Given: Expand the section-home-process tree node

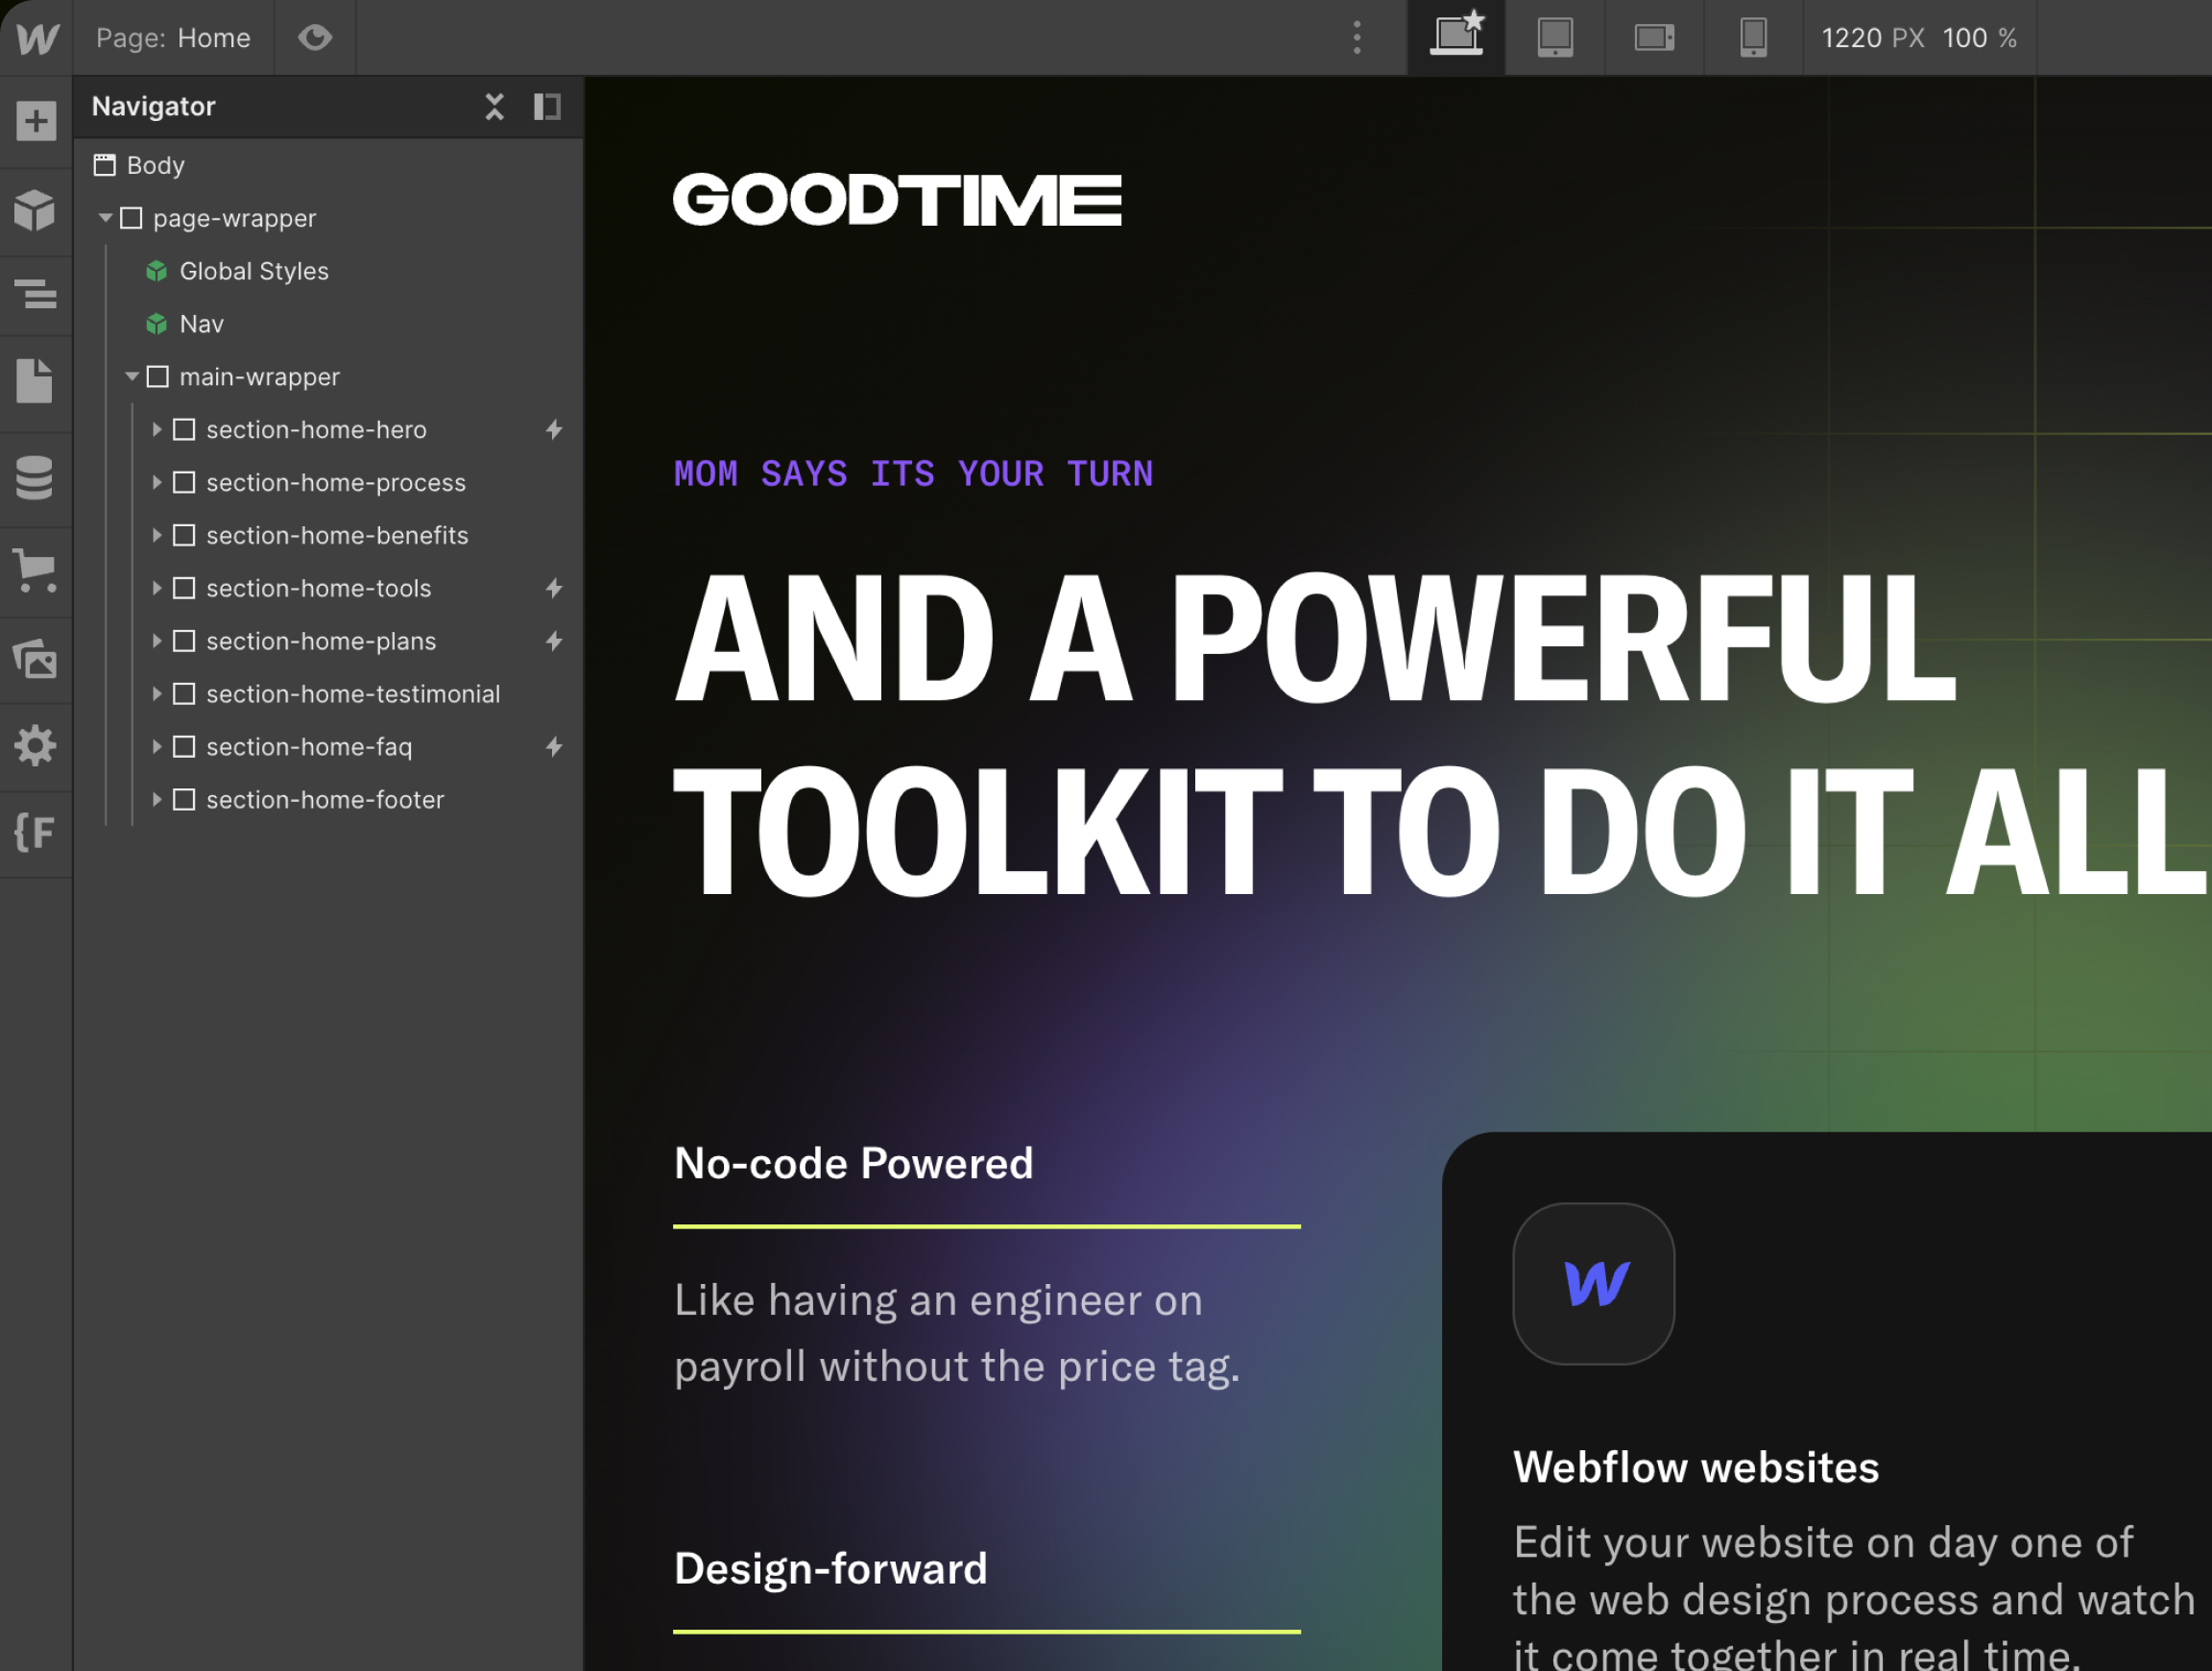Looking at the screenshot, I should [157, 482].
